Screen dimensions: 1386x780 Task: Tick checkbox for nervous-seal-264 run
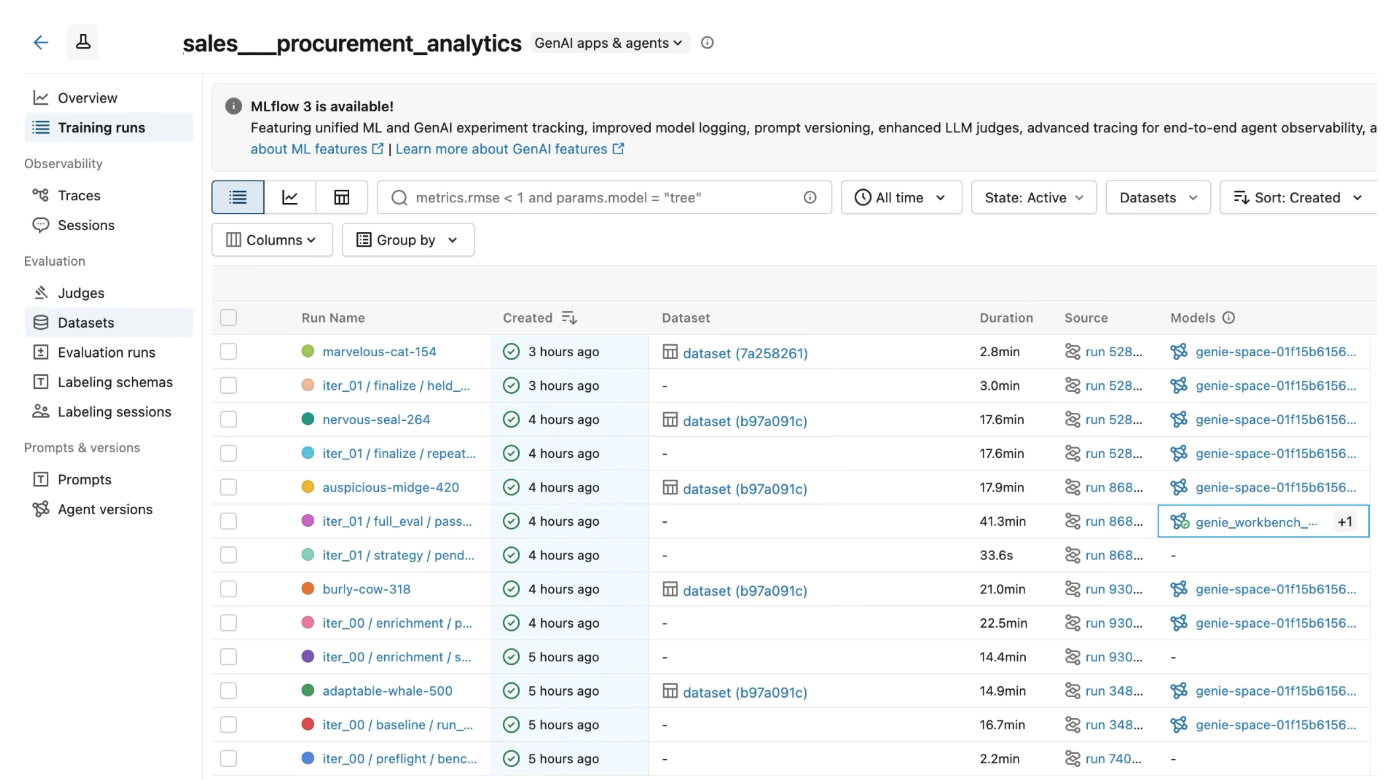[229, 420]
